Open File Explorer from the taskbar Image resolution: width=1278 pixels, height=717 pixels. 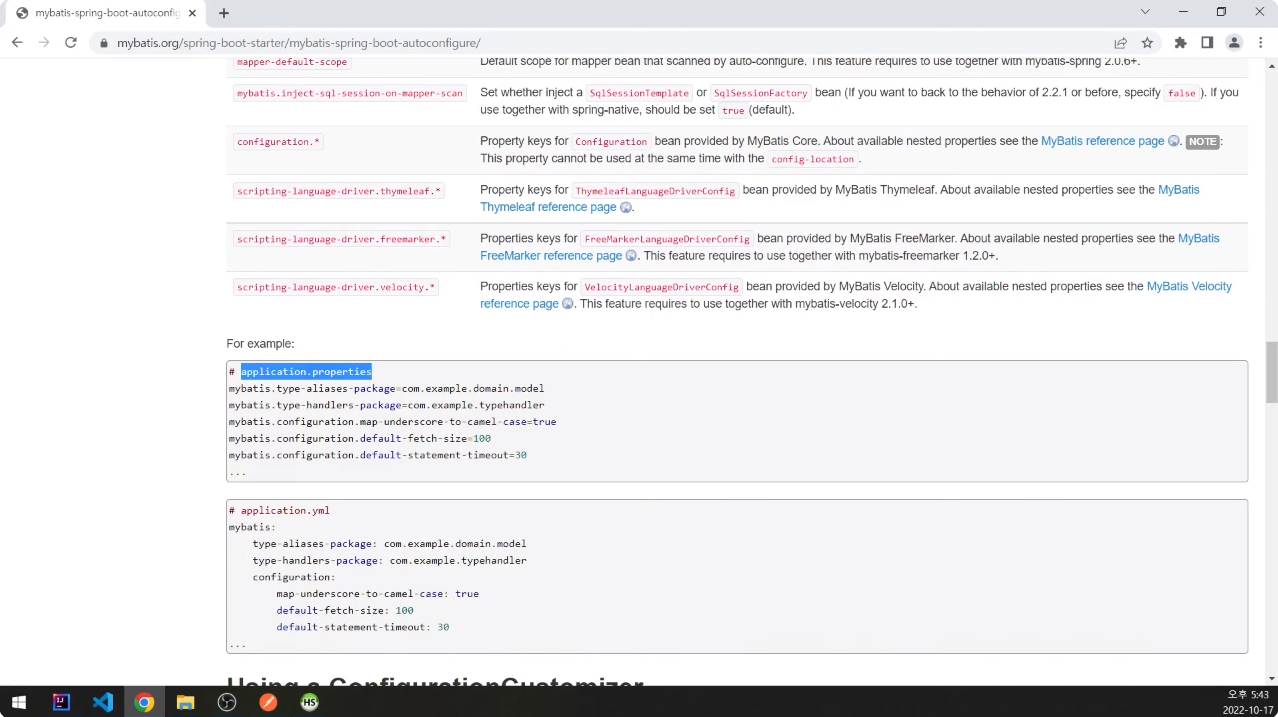pyautogui.click(x=185, y=702)
